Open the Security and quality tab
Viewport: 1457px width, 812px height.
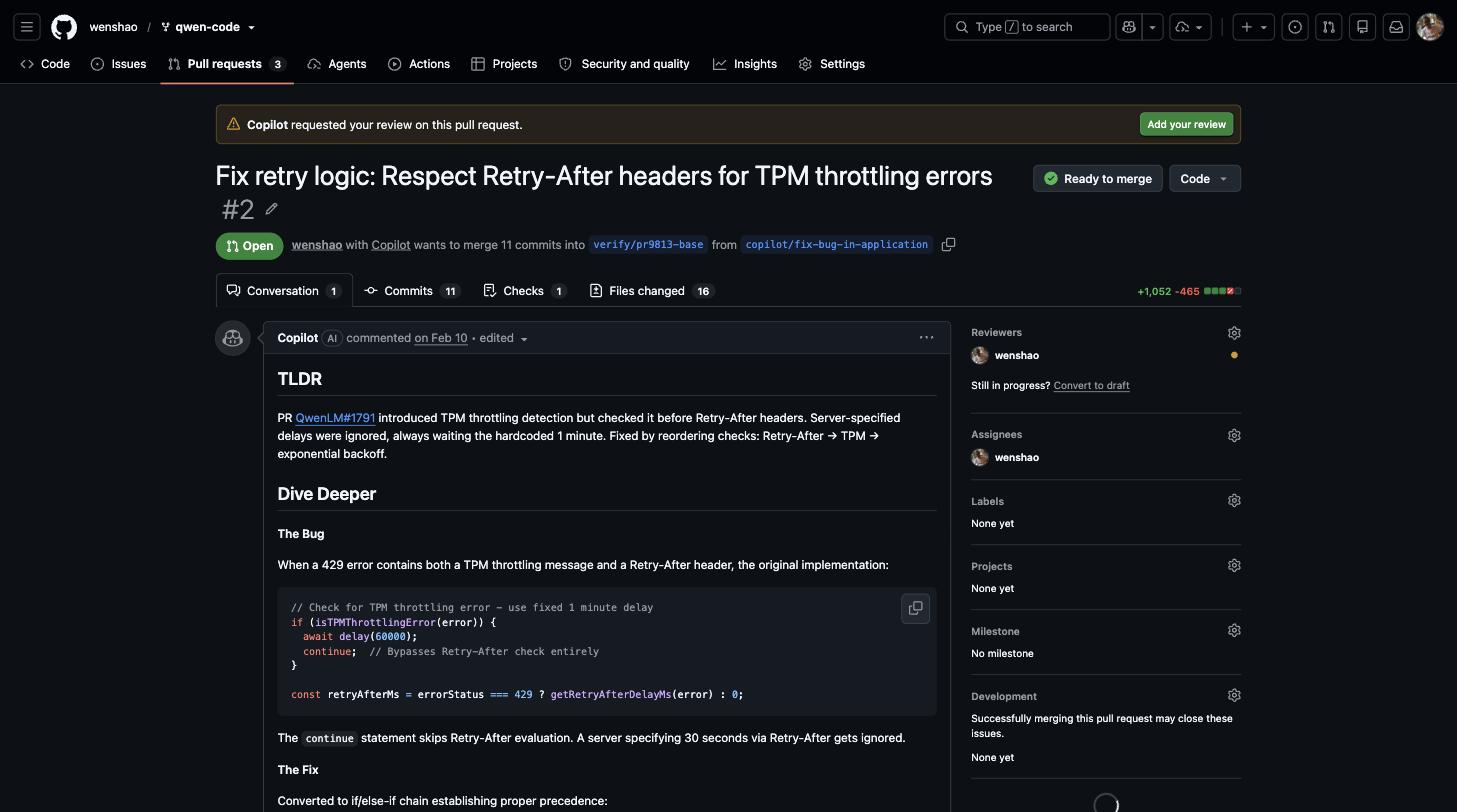(624, 64)
